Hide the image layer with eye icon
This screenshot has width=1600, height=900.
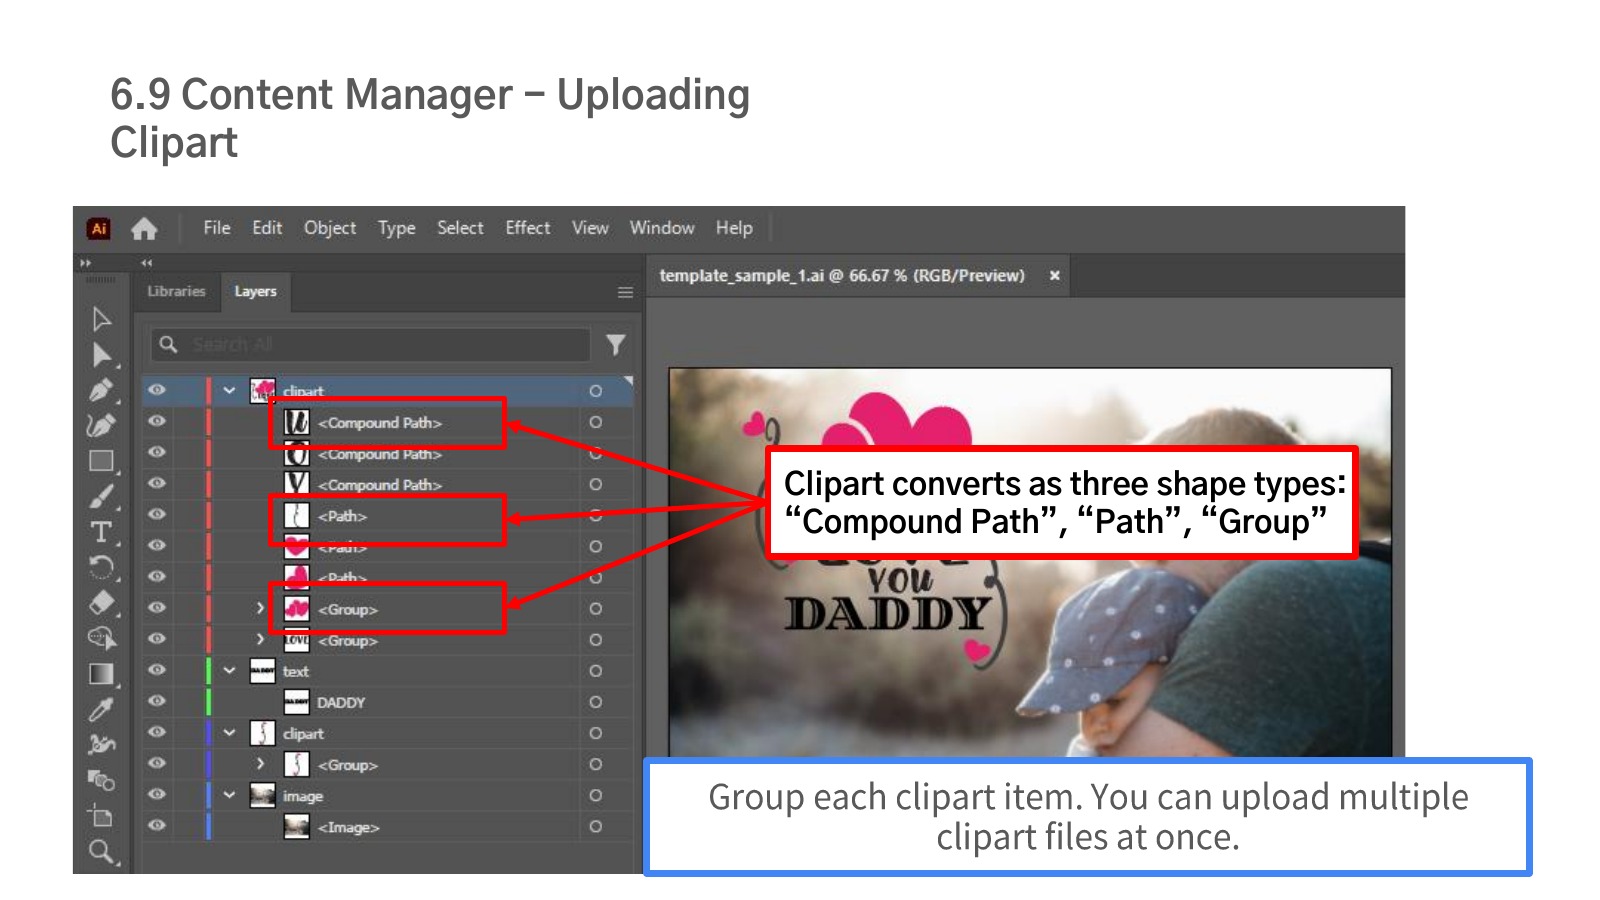tap(157, 794)
